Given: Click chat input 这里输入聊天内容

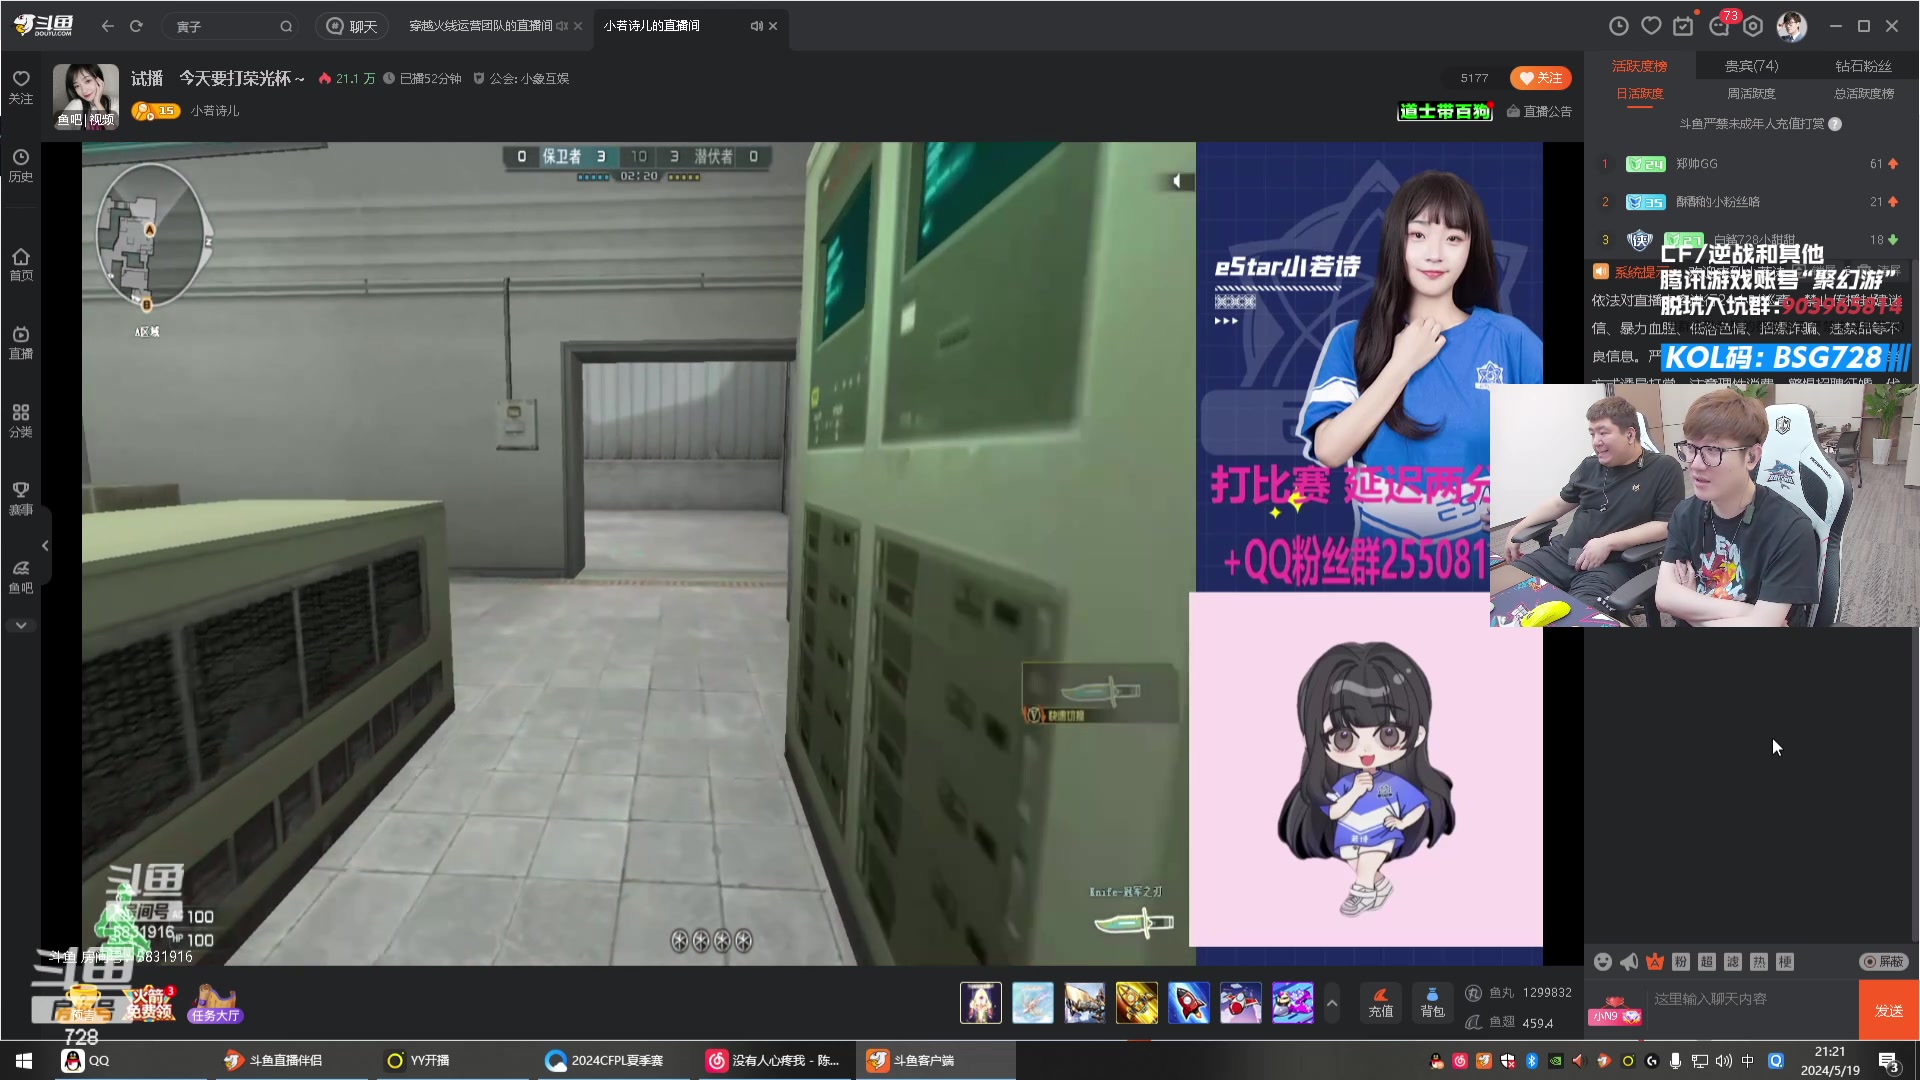Looking at the screenshot, I should pyautogui.click(x=1752, y=999).
